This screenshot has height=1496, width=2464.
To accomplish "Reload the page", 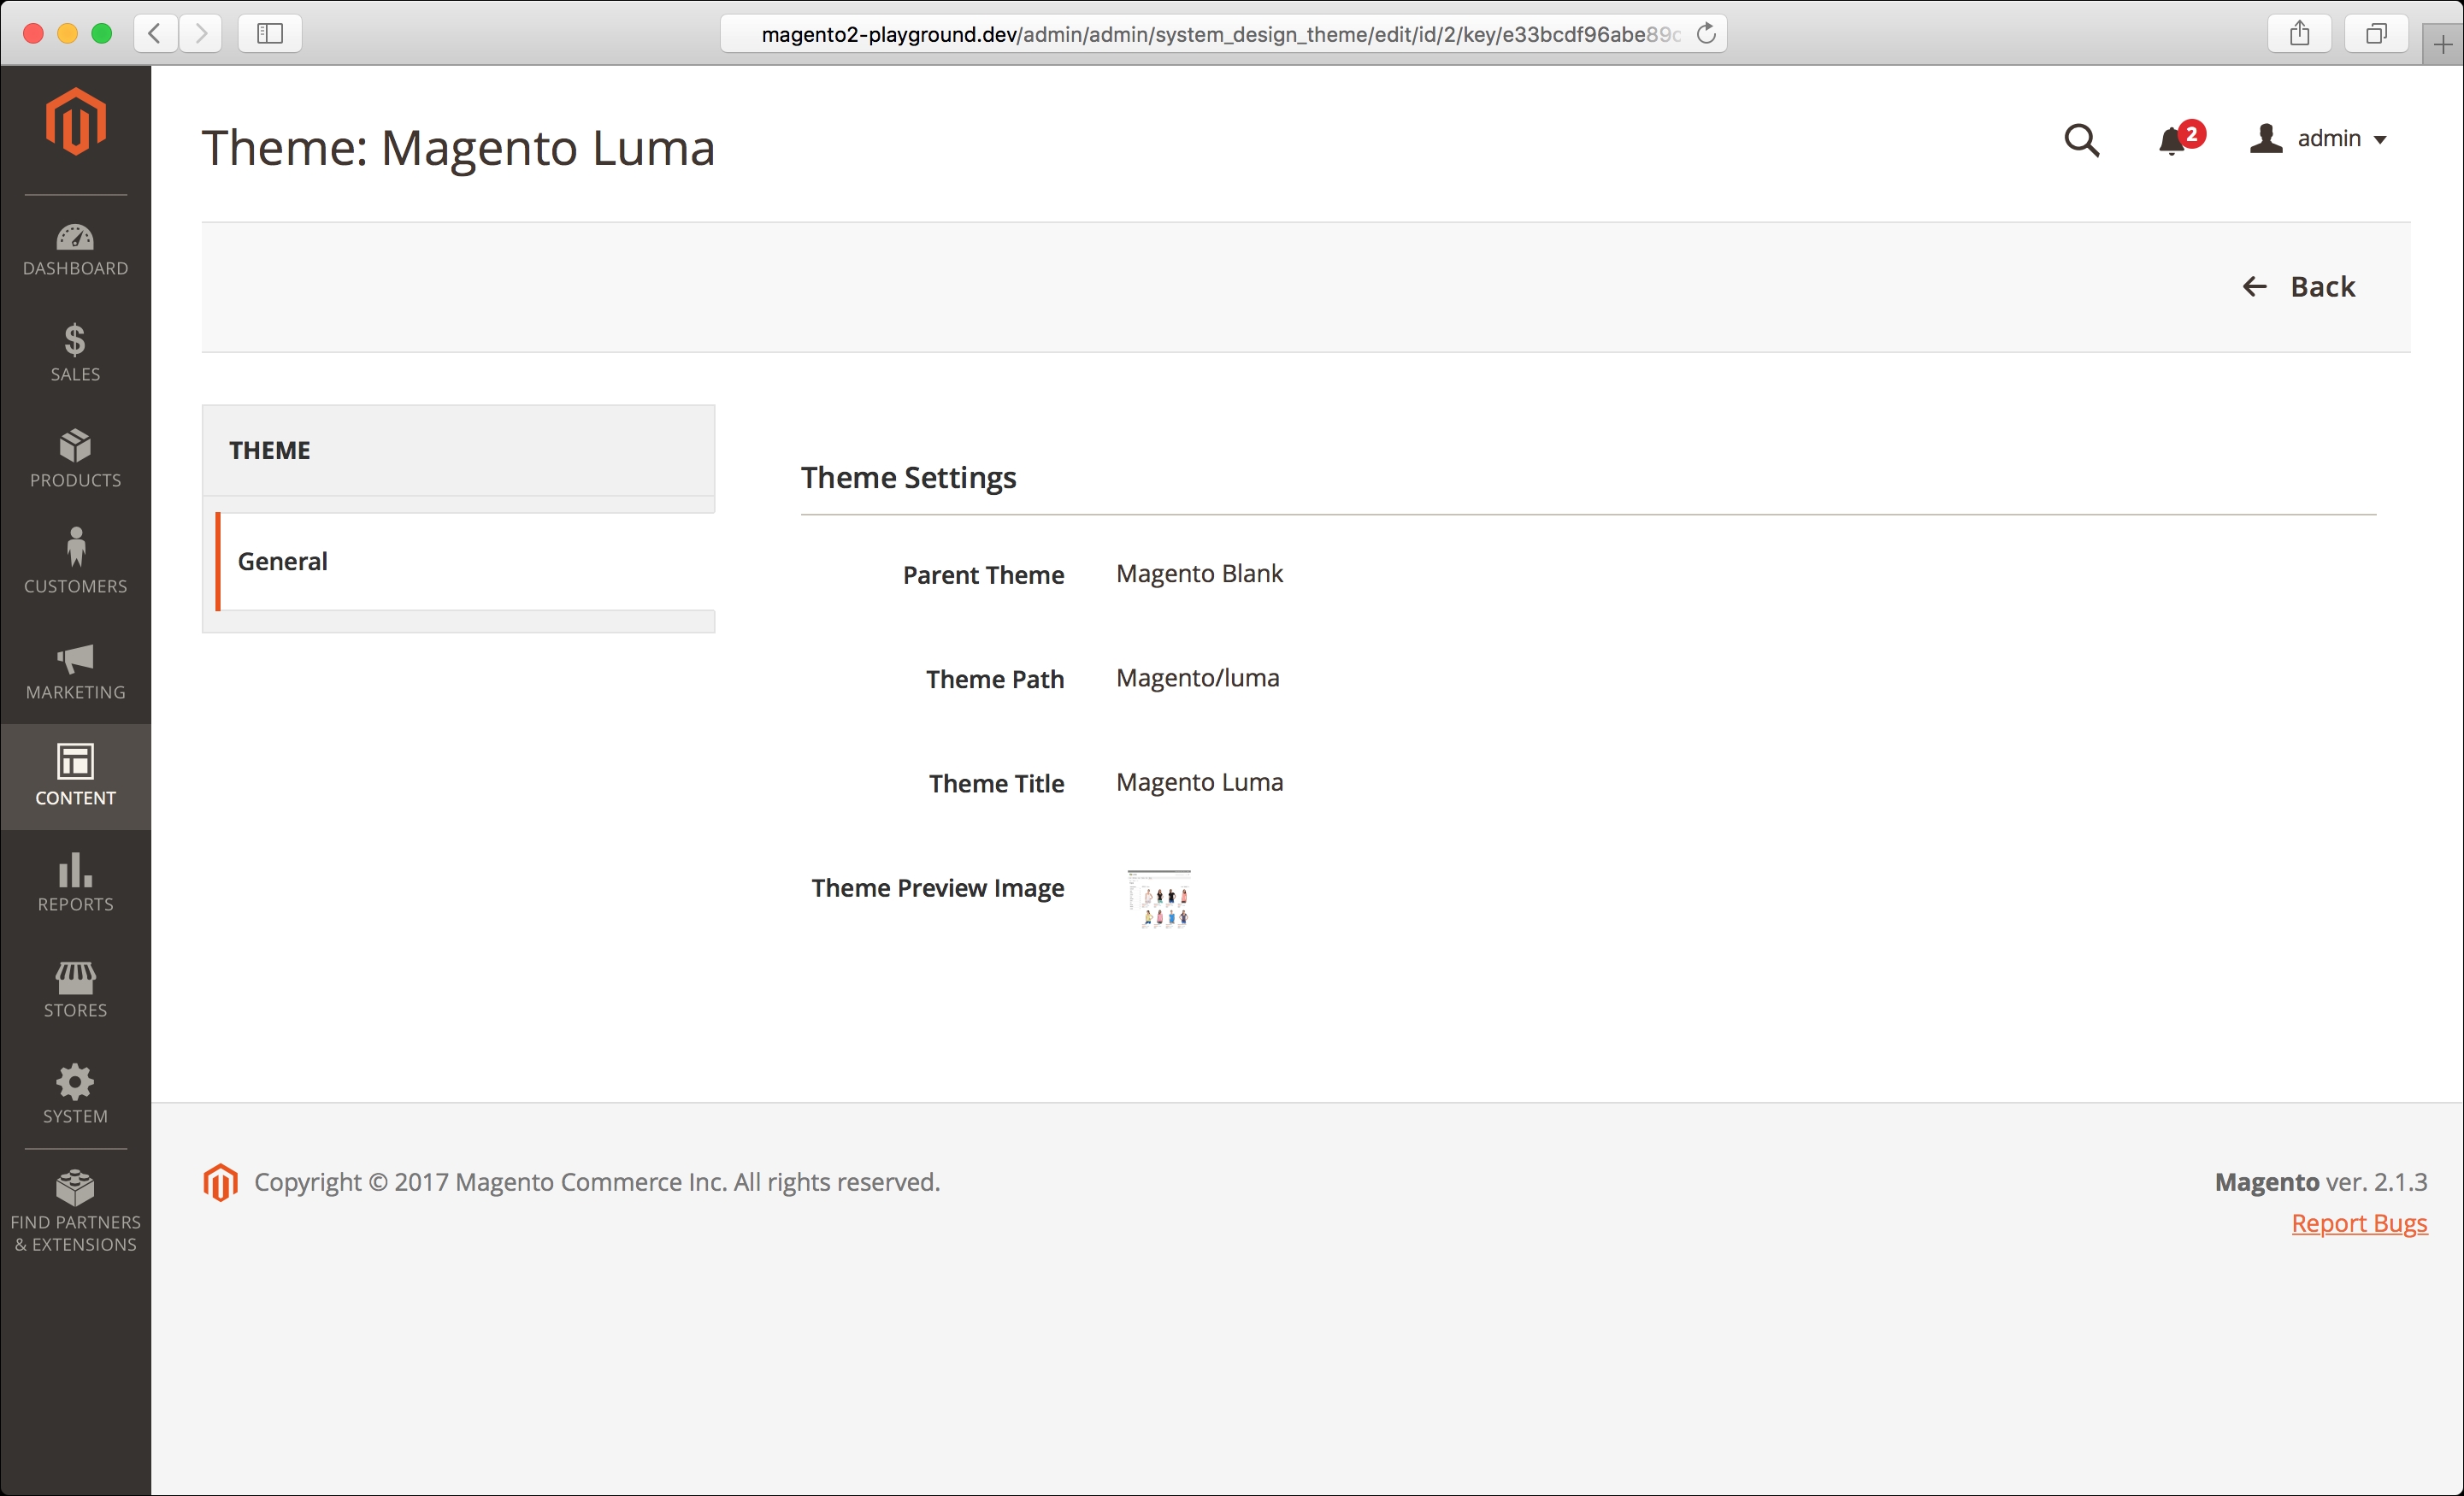I will (x=1706, y=34).
